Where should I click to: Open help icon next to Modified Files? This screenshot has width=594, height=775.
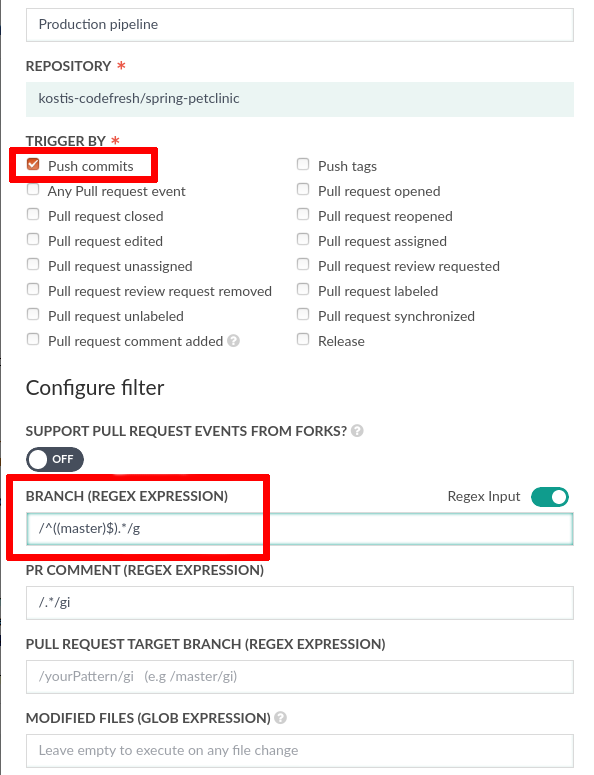(281, 718)
